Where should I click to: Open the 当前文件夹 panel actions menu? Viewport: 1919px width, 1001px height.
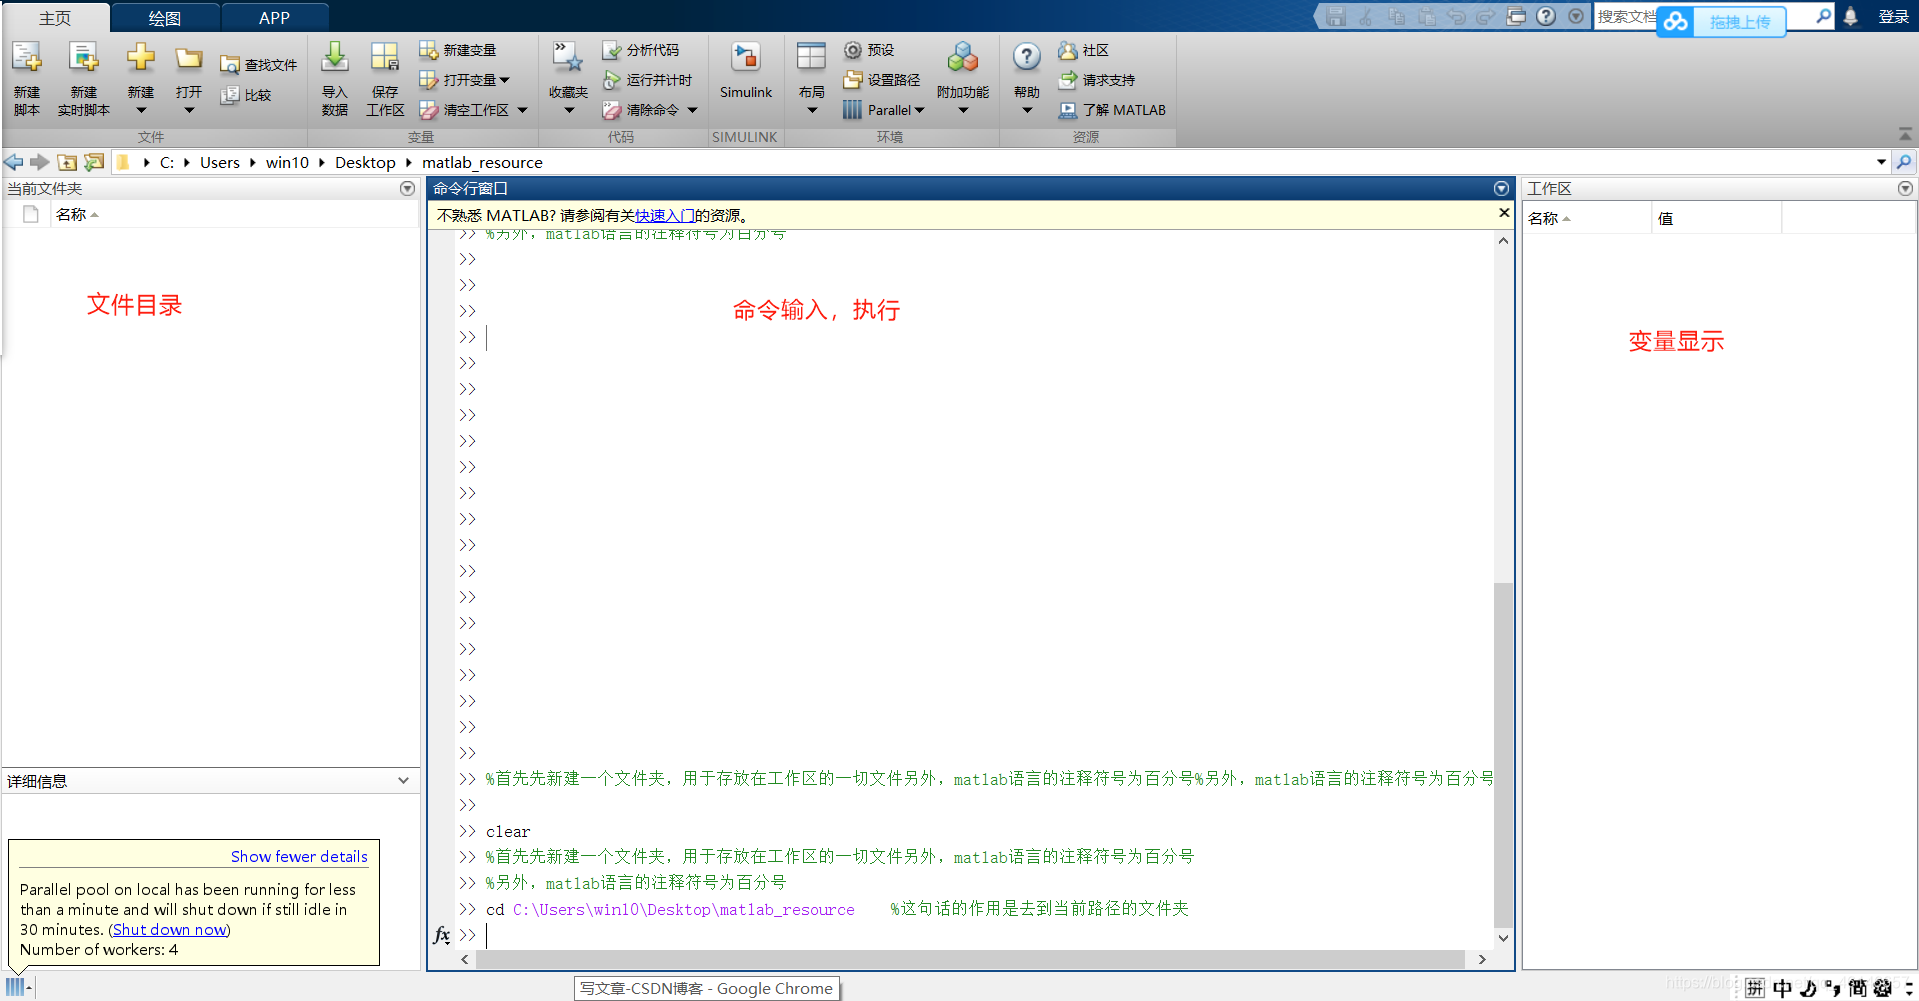tap(407, 188)
